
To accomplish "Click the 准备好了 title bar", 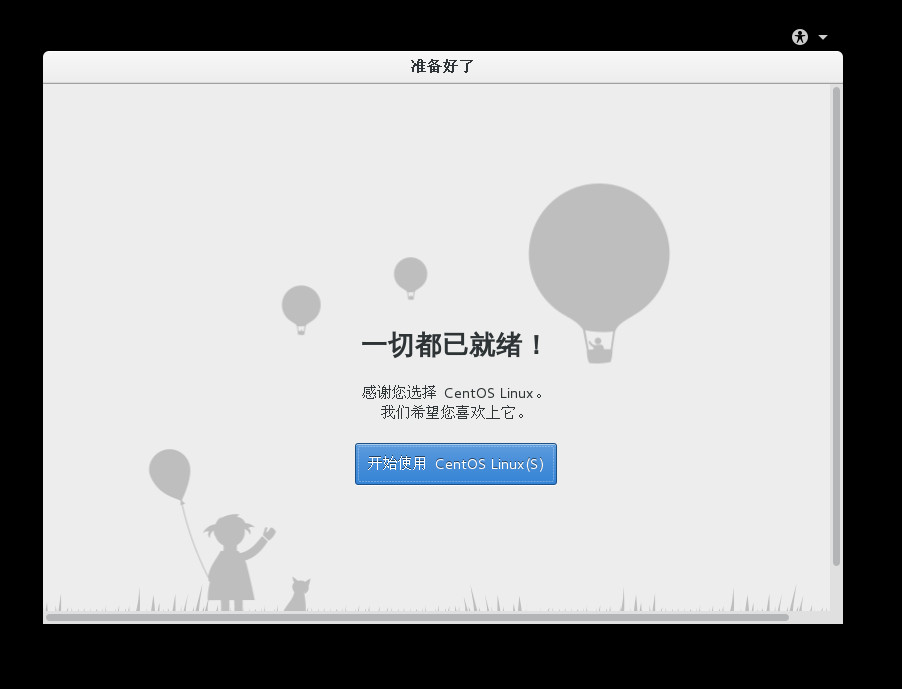I will pos(442,67).
